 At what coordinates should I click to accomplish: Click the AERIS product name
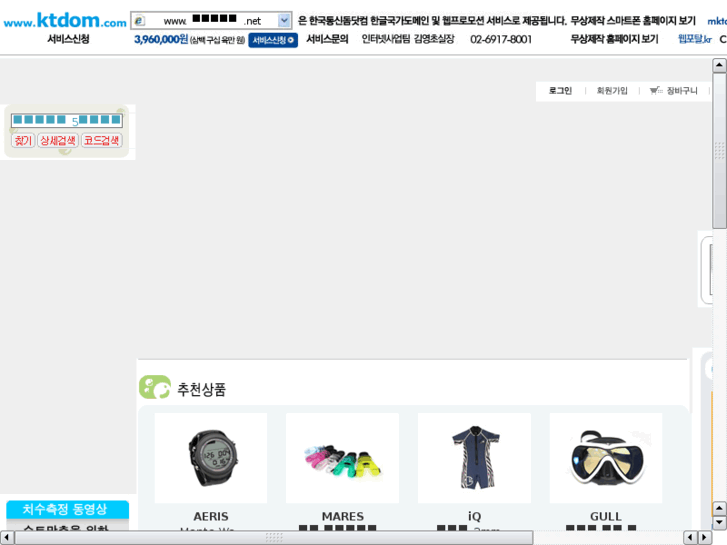211,516
